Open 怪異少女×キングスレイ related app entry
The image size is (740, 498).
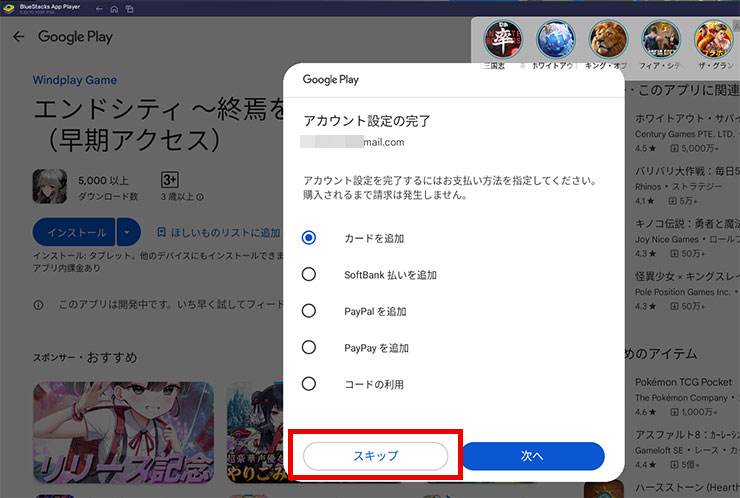(x=687, y=291)
